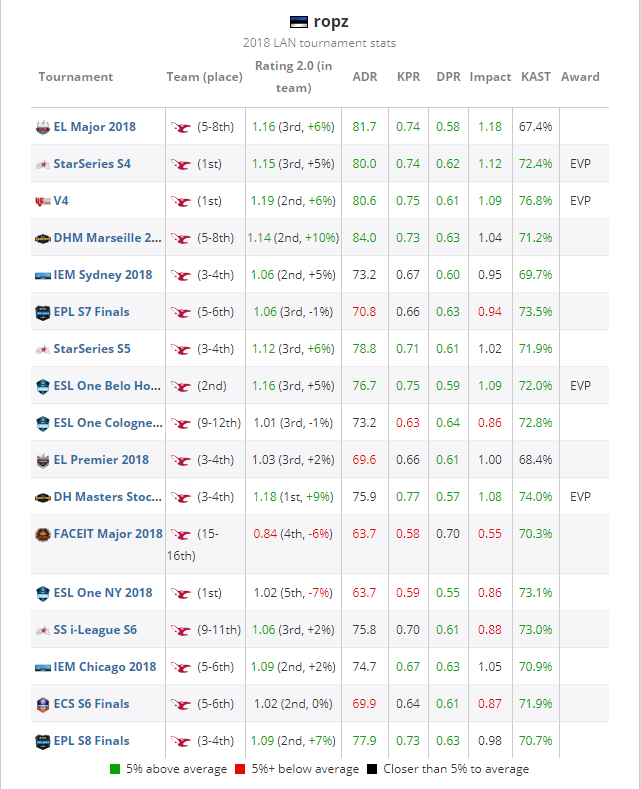This screenshot has height=789, width=641.
Task: Click EVP award in DH Masters Stockholm row
Action: coord(580,497)
